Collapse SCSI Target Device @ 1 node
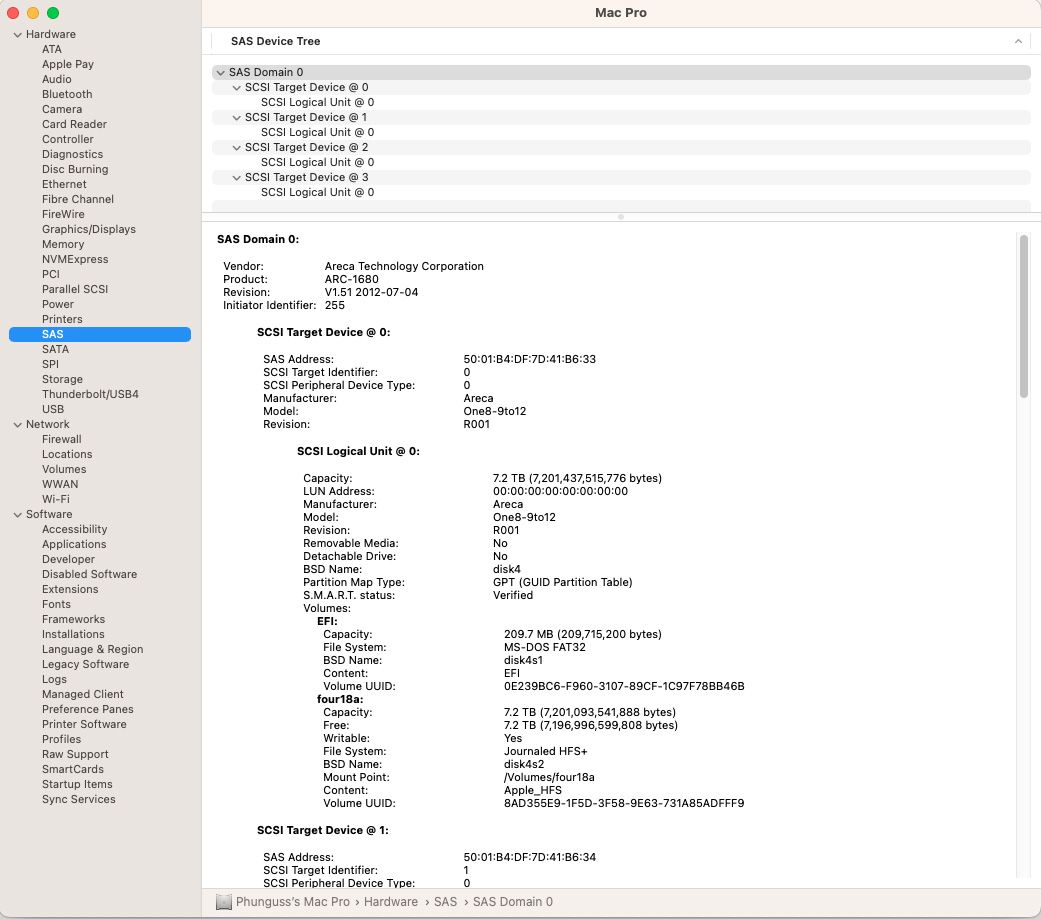1041x919 pixels. [x=236, y=118]
